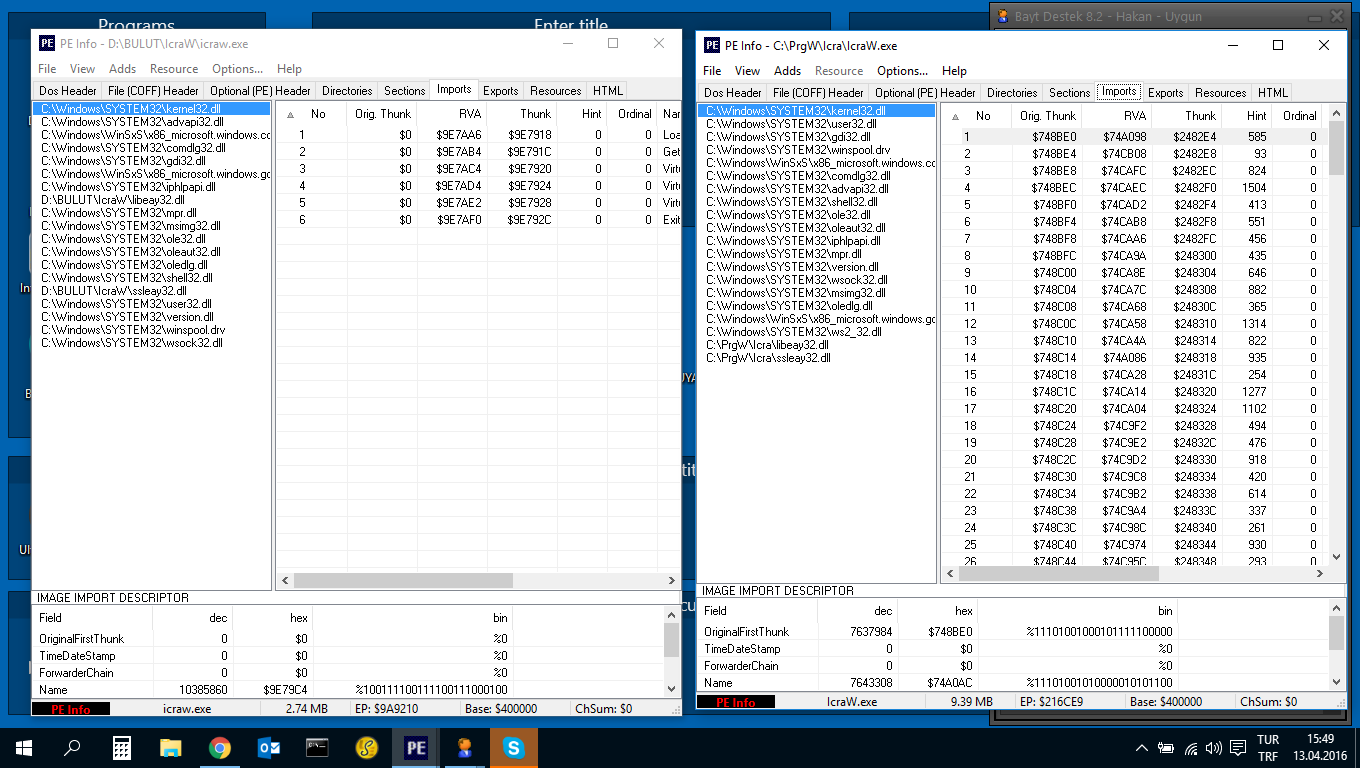Open Help menu in C:\PrgW IcraW.exe window
The image size is (1360, 768).
(954, 71)
